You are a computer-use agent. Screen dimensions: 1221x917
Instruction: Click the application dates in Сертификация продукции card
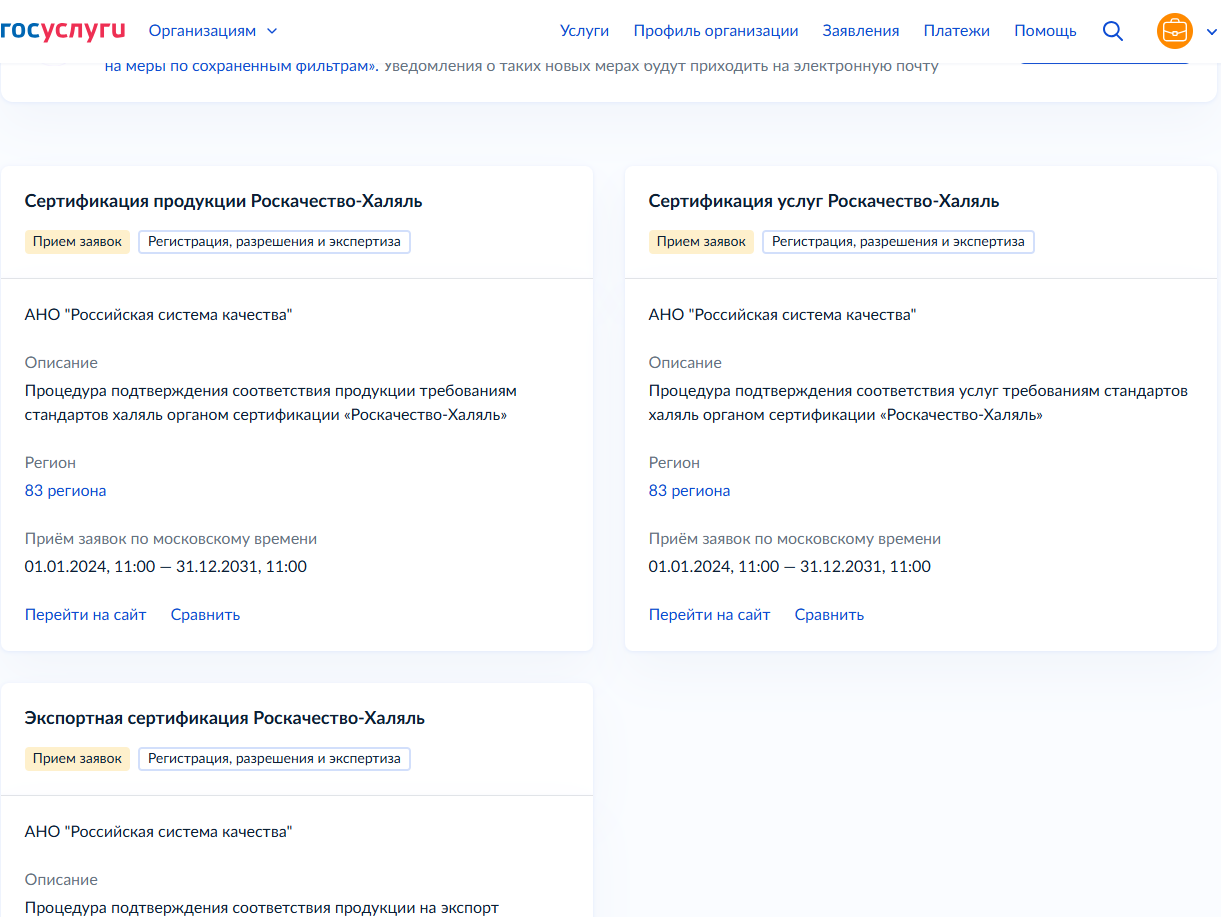click(166, 567)
